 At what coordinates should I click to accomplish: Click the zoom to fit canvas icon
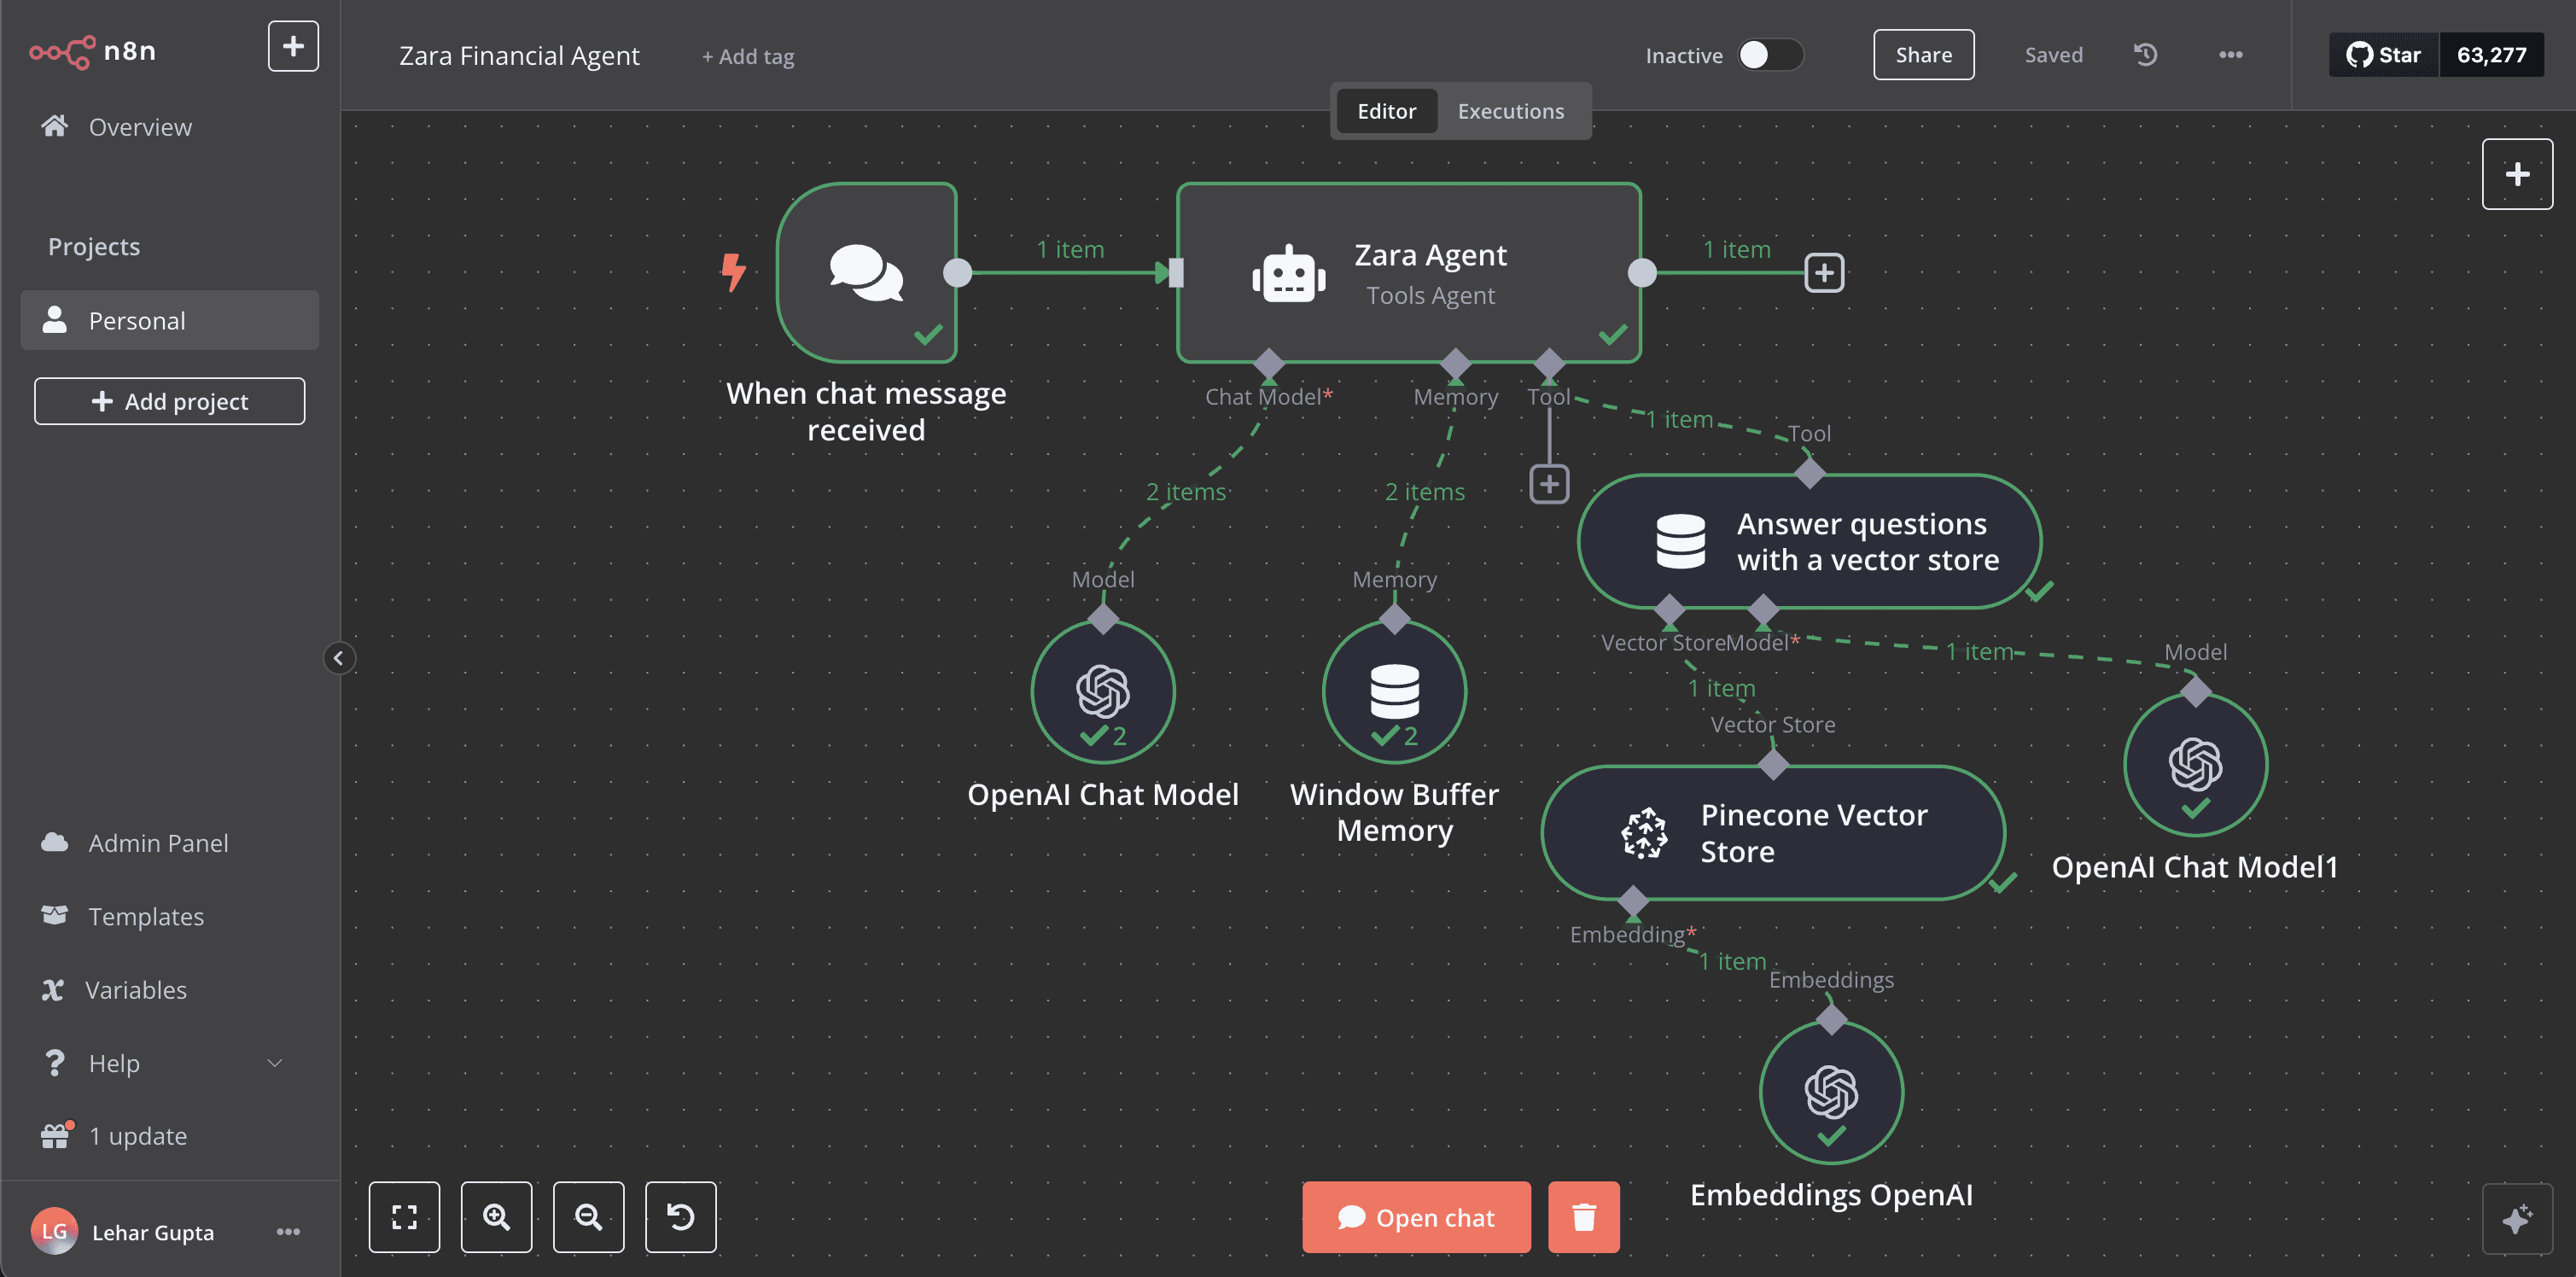[404, 1216]
